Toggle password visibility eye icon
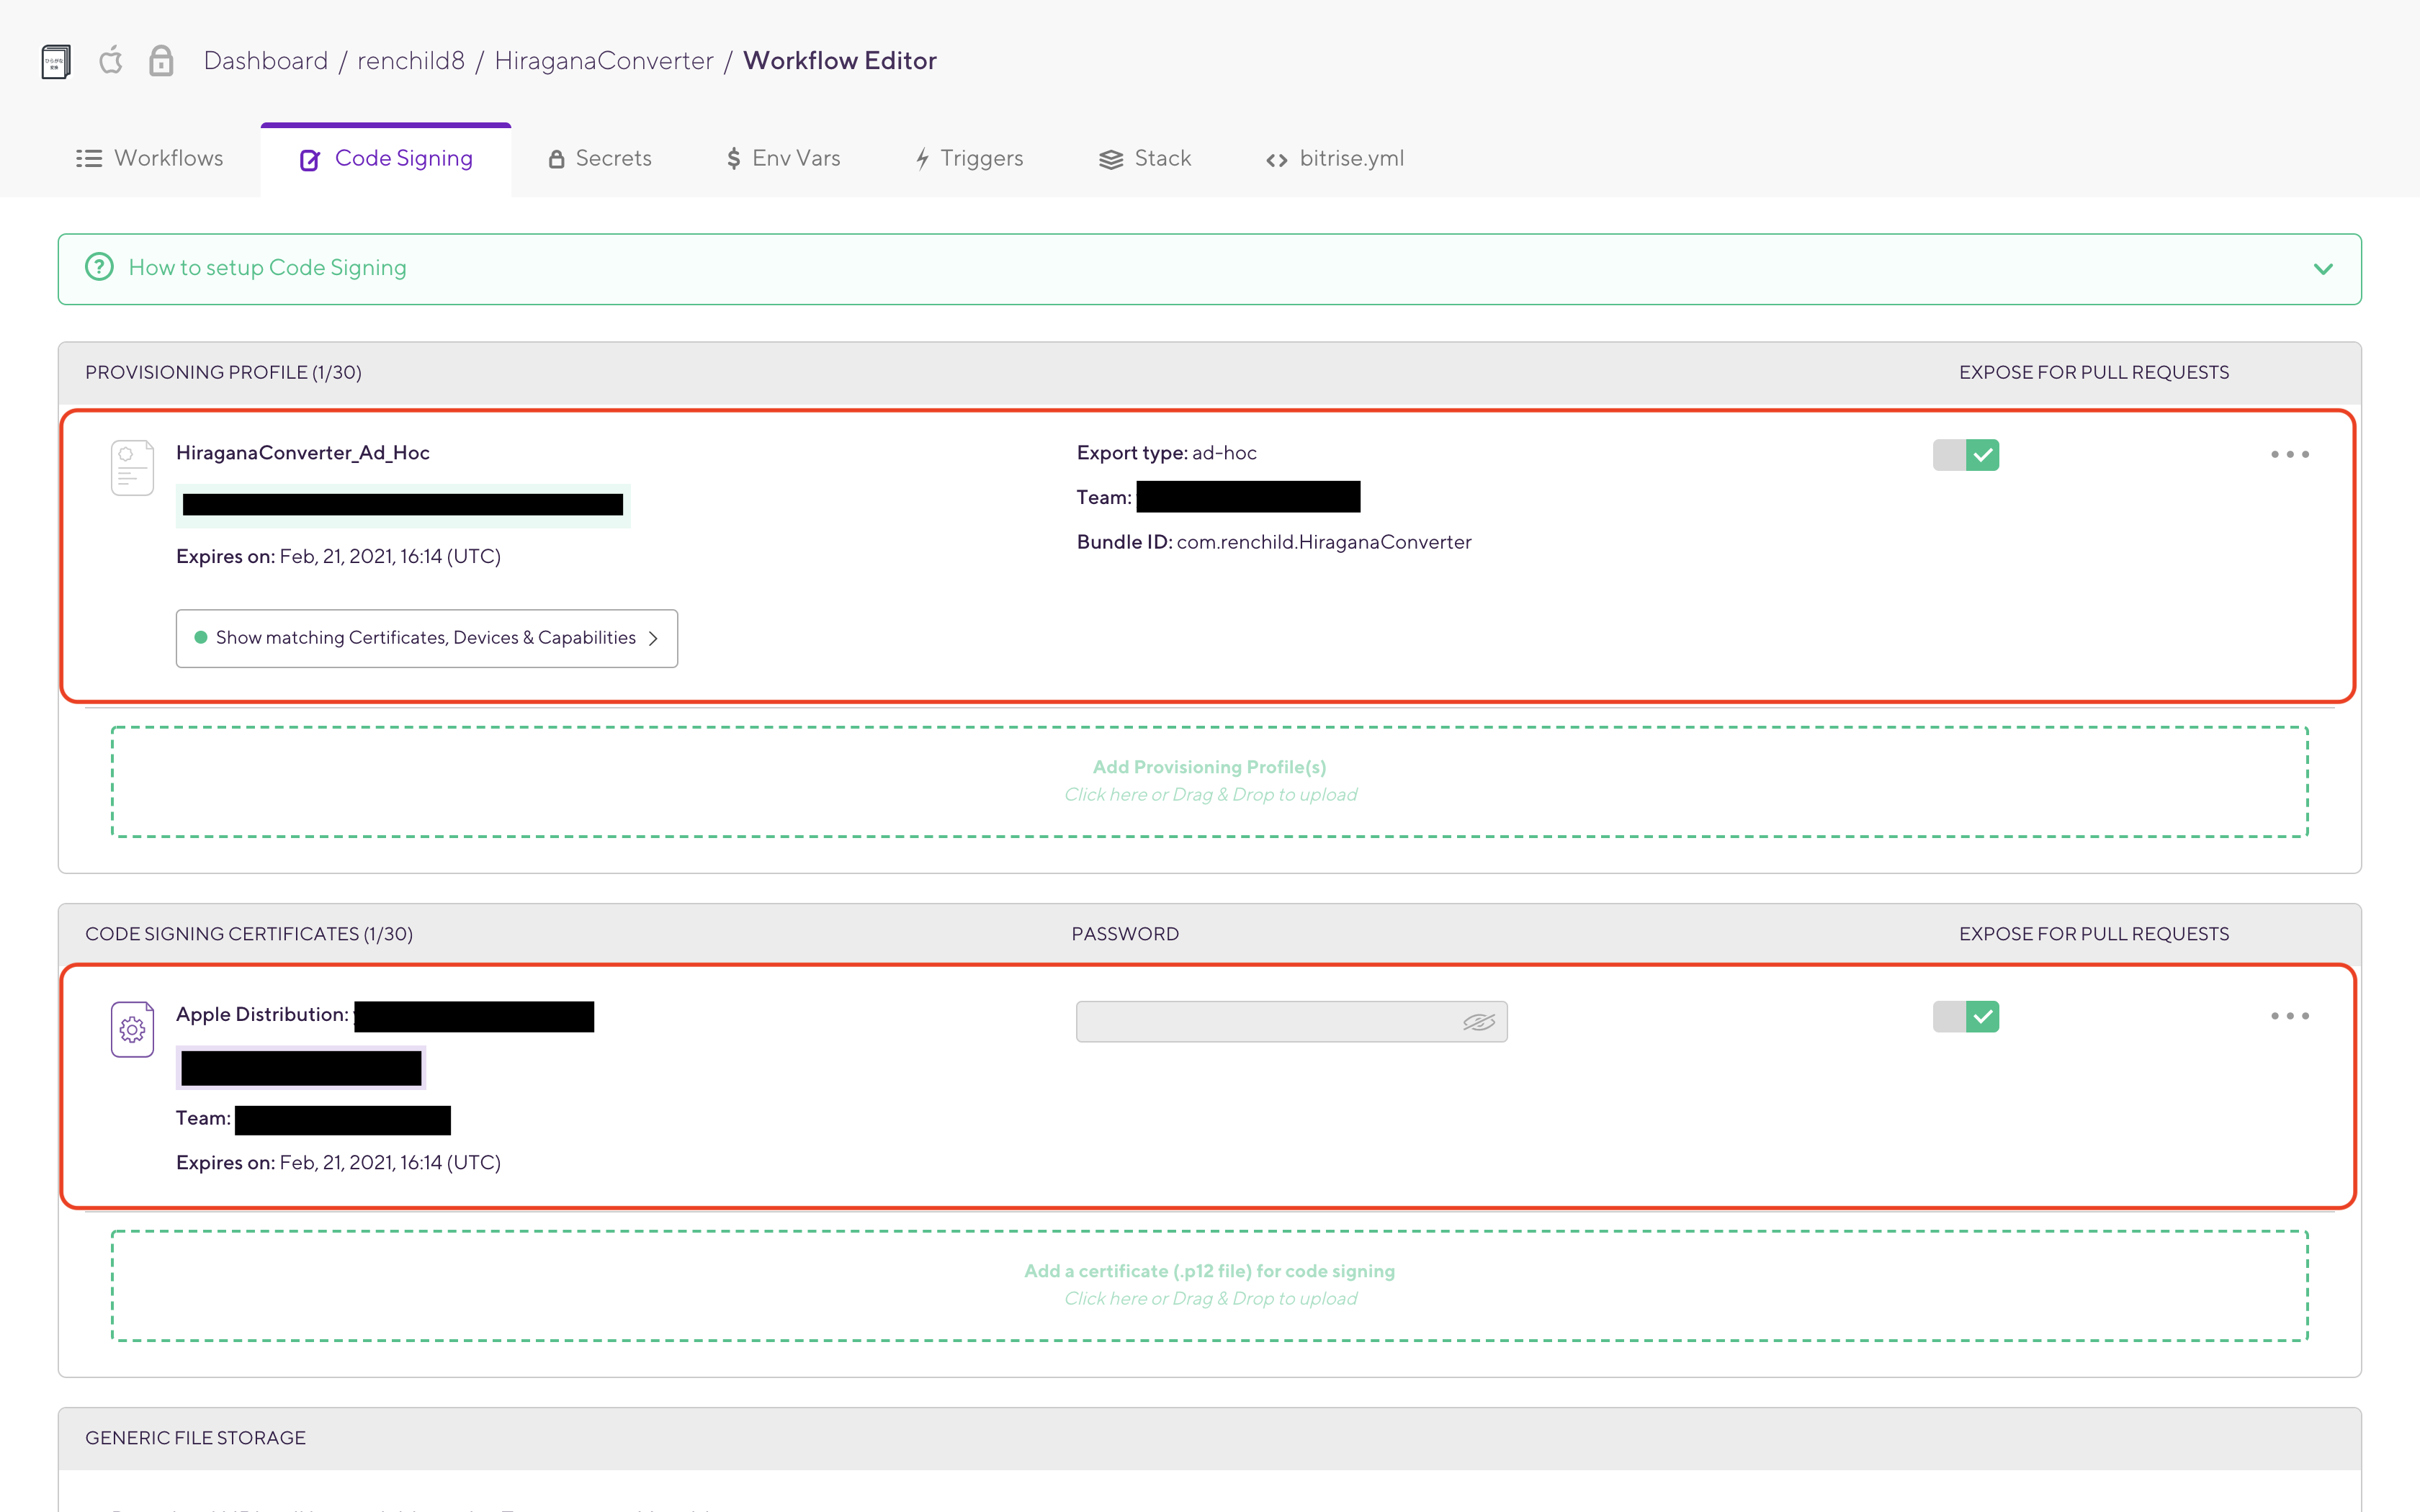 click(x=1478, y=1022)
